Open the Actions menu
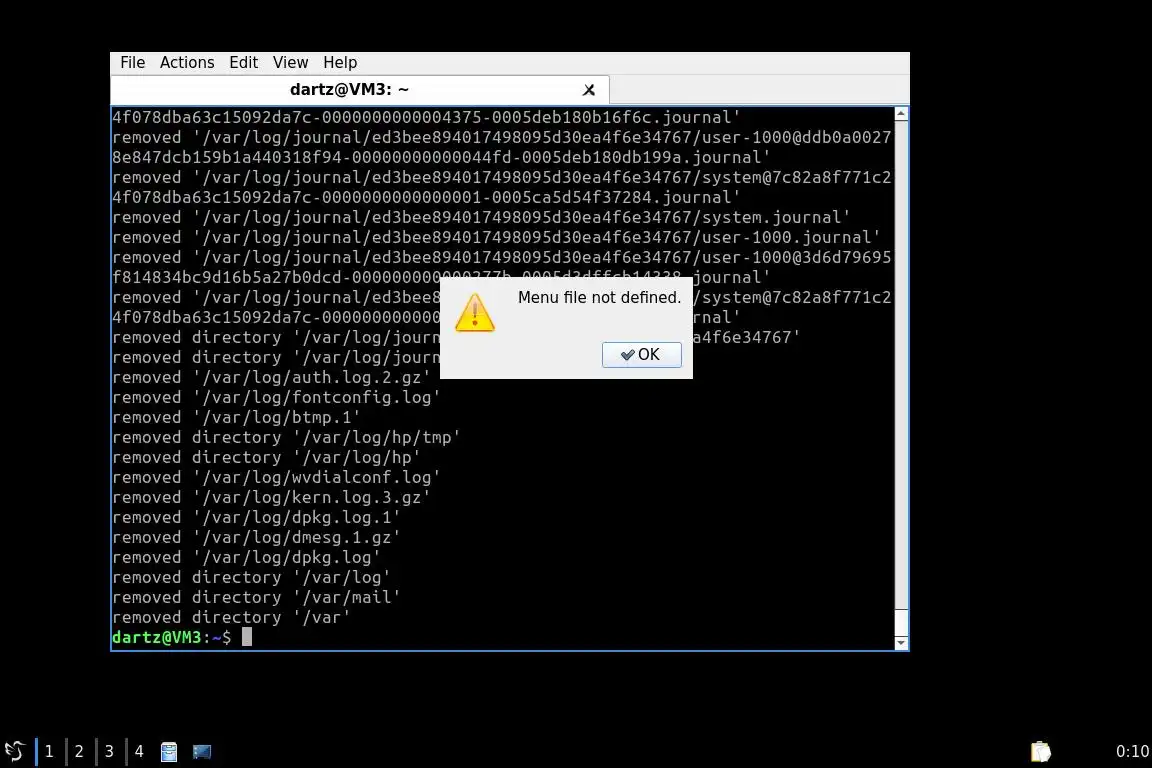The image size is (1152, 768). (187, 62)
